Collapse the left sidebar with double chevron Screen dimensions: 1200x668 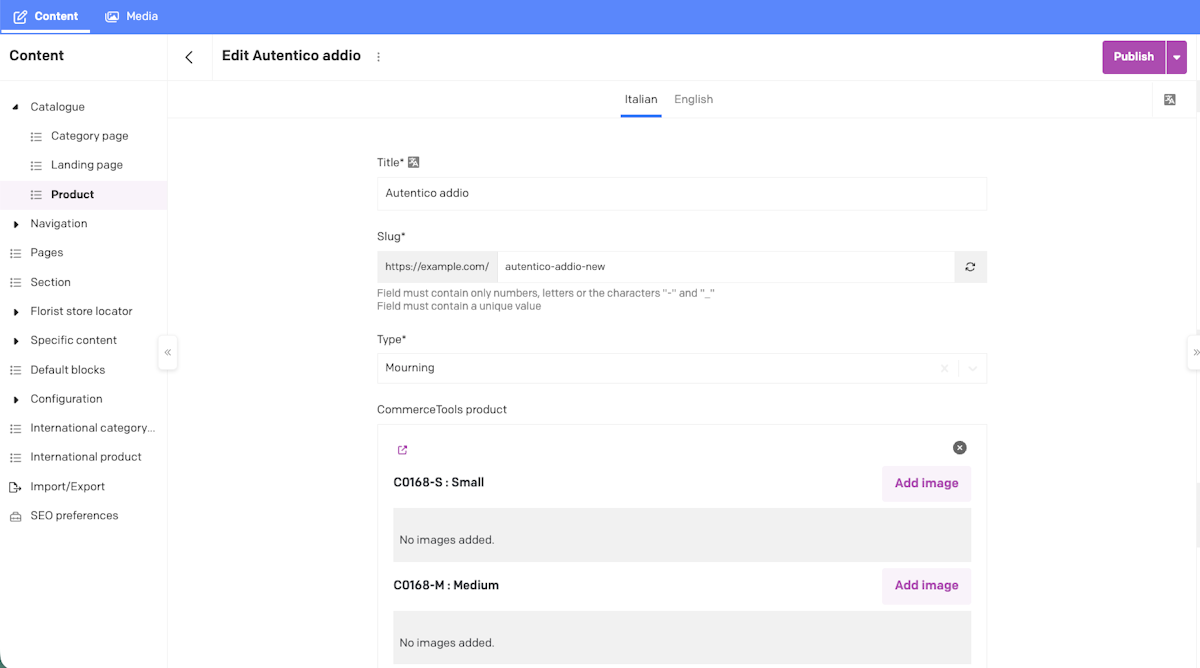pos(168,352)
